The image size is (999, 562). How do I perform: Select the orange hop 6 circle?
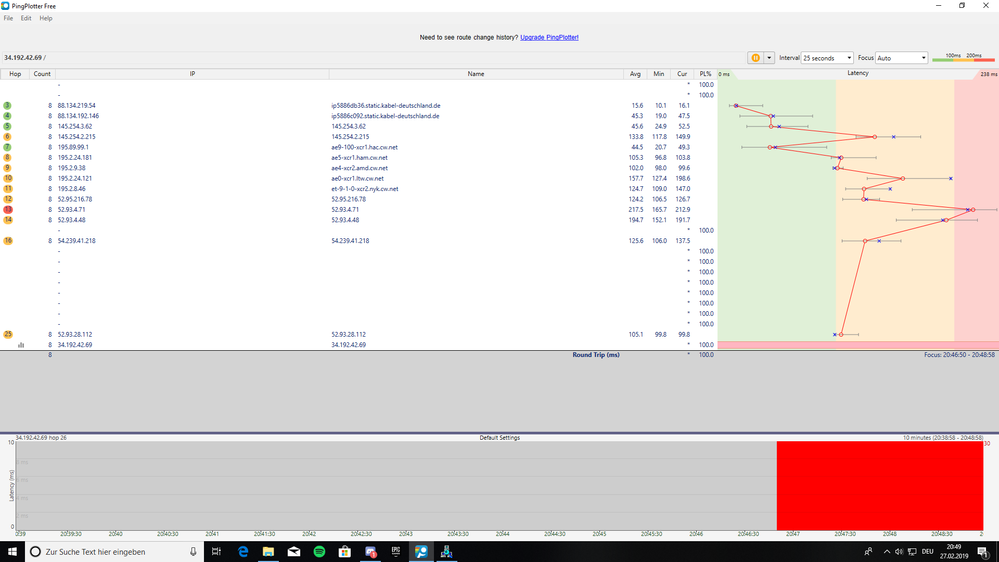pos(7,136)
